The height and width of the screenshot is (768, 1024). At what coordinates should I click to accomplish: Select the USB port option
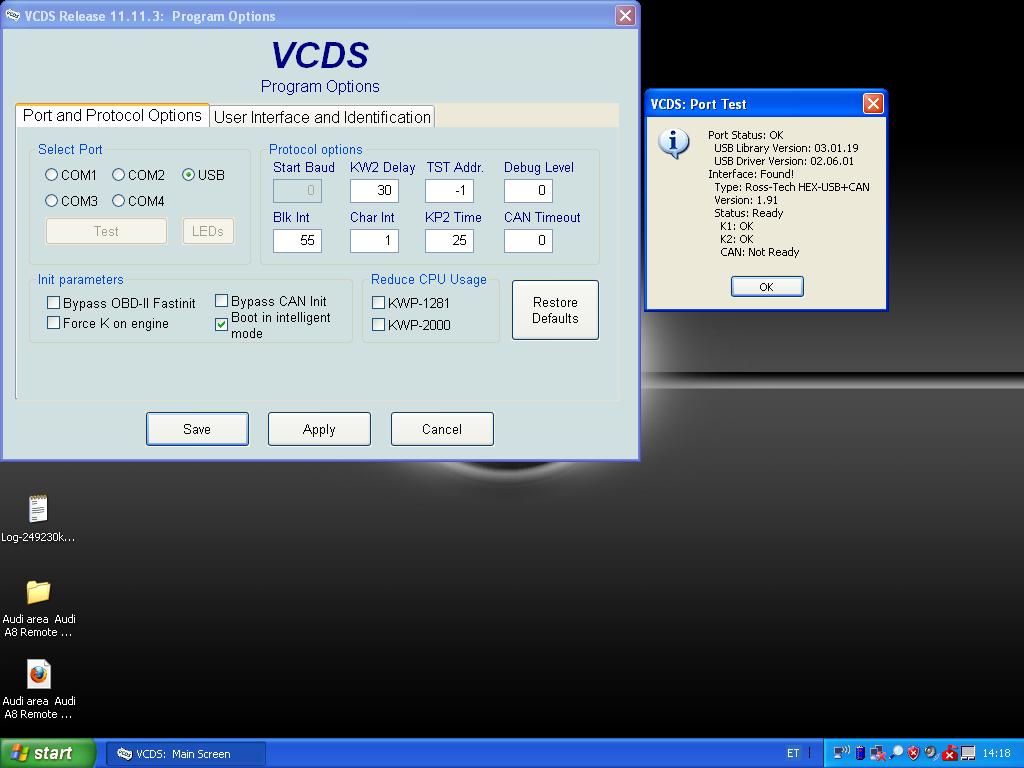click(x=188, y=175)
